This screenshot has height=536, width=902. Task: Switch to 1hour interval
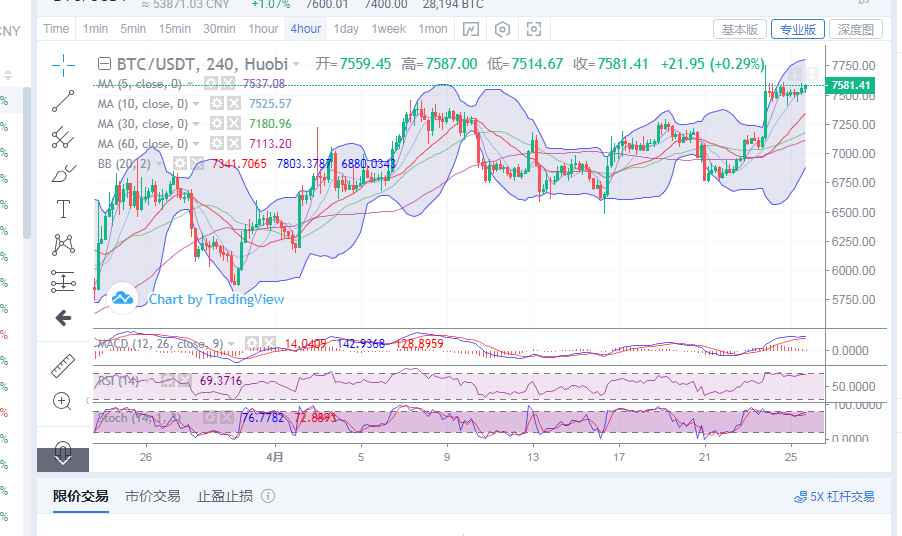(x=263, y=29)
